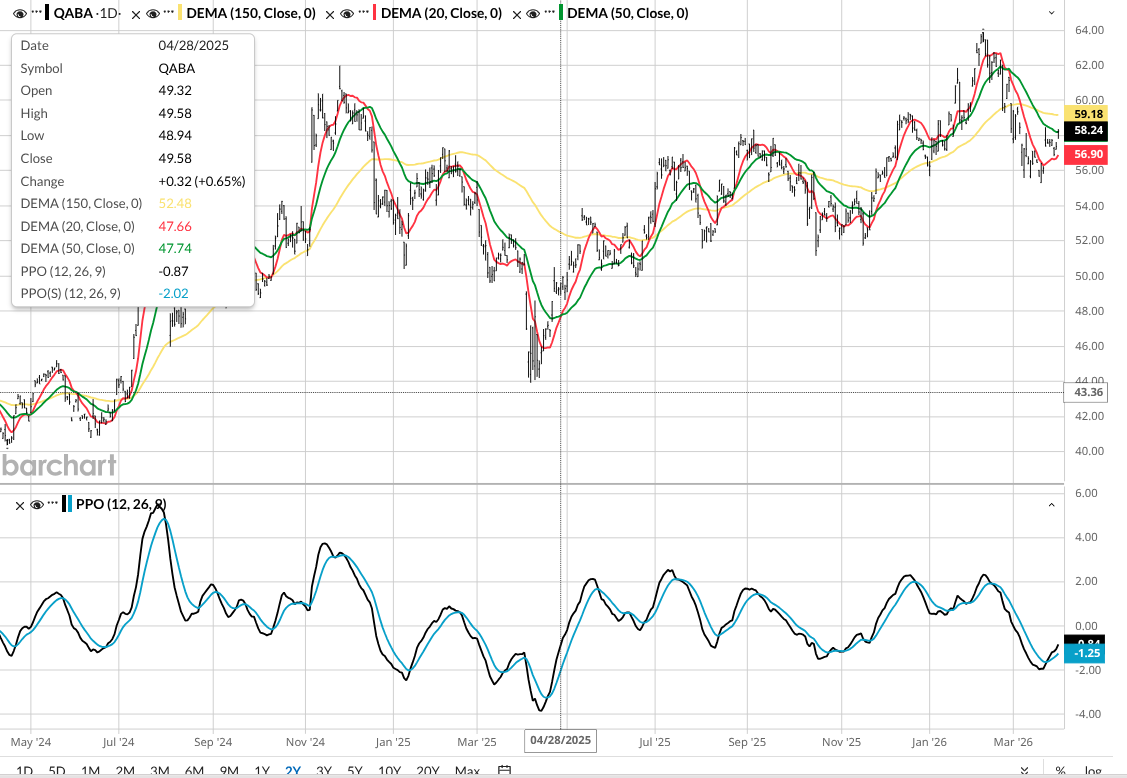Click the % percent scale button
Viewport: 1127px width, 778px height.
pos(1060,770)
